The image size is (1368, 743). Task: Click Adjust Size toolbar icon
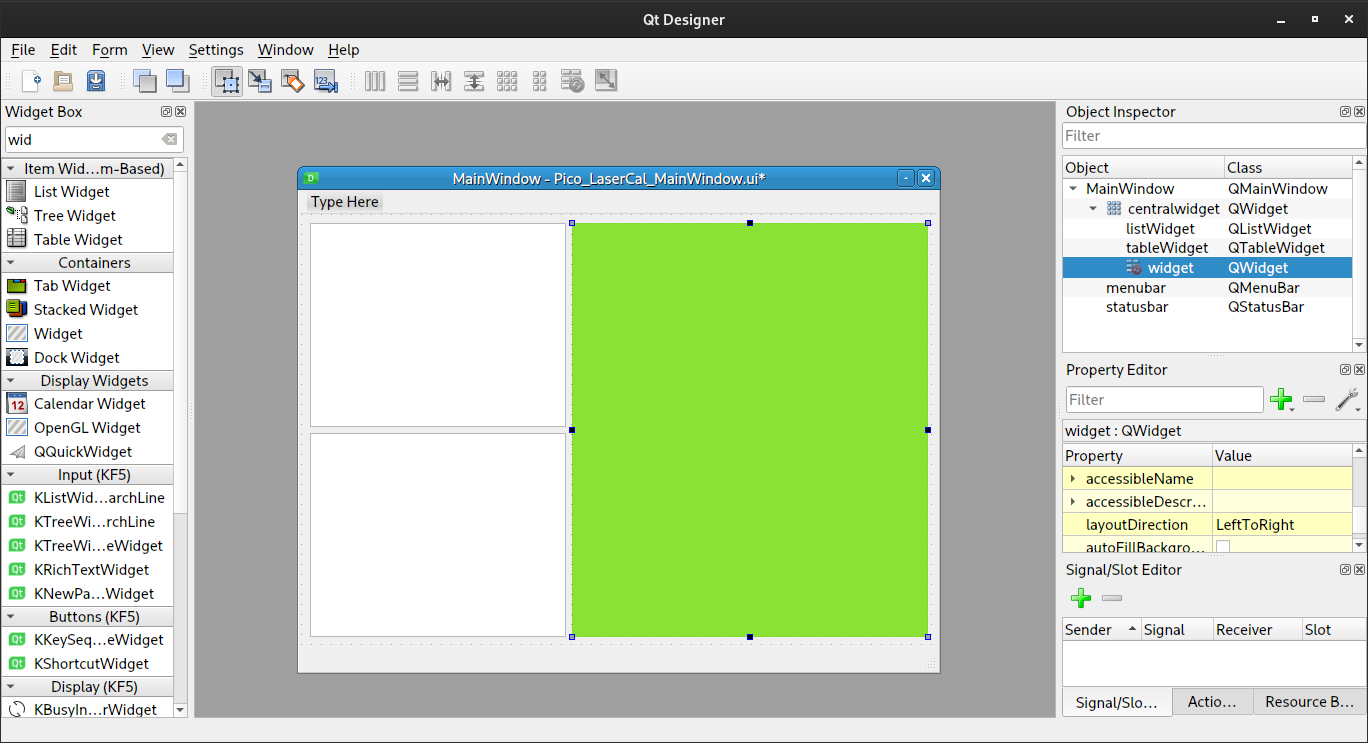pyautogui.click(x=605, y=81)
